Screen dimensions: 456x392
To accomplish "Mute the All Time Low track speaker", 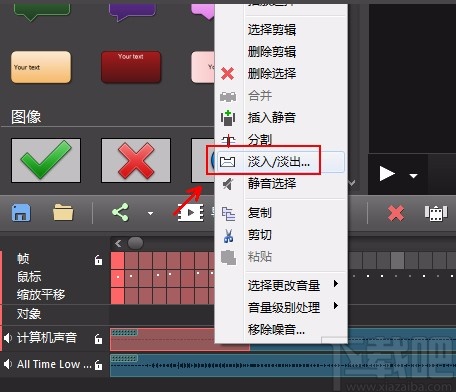I will click(8, 364).
